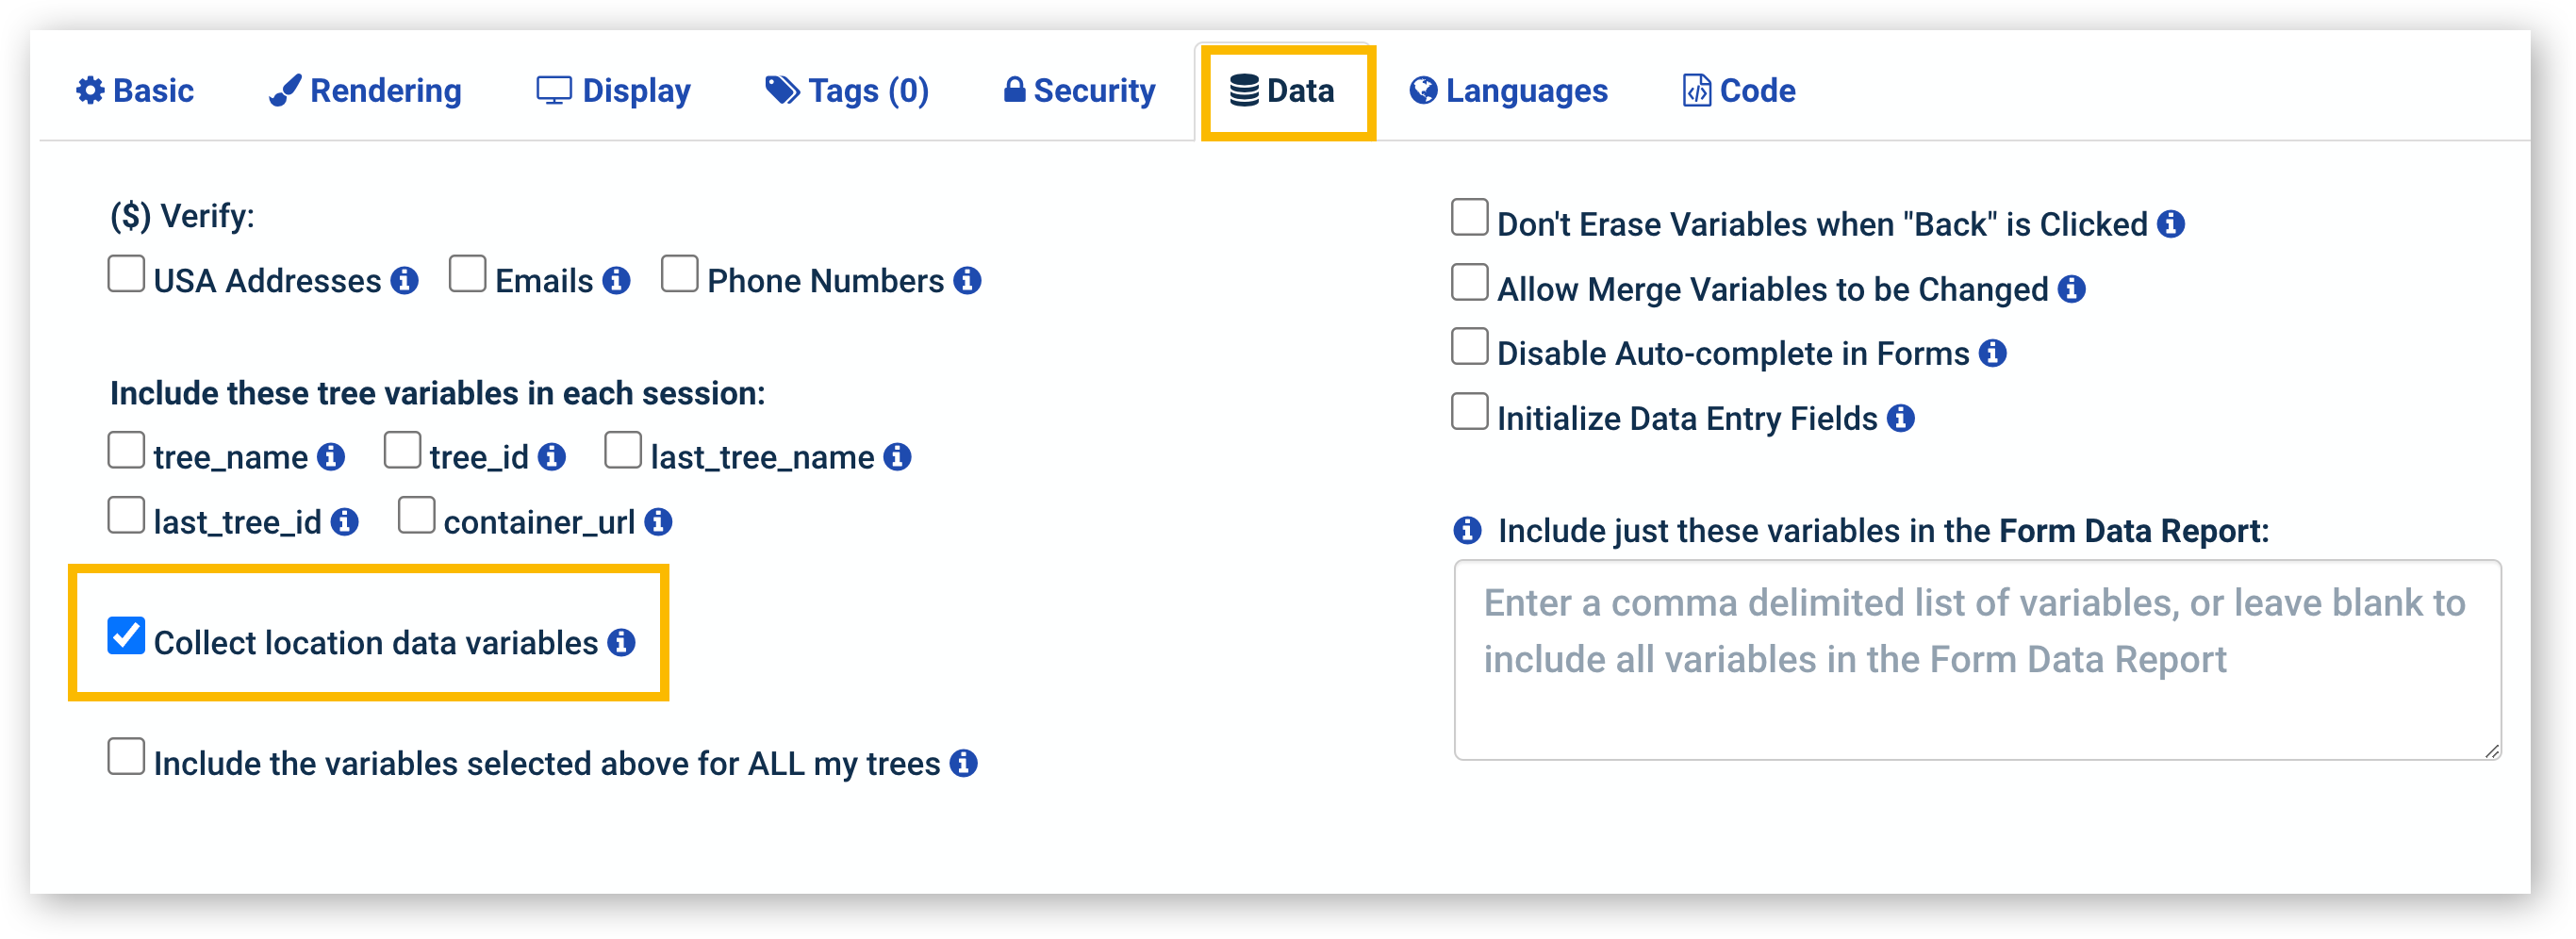Click info icon next to Phone Numbers
This screenshot has width=2576, height=939.
[x=967, y=281]
